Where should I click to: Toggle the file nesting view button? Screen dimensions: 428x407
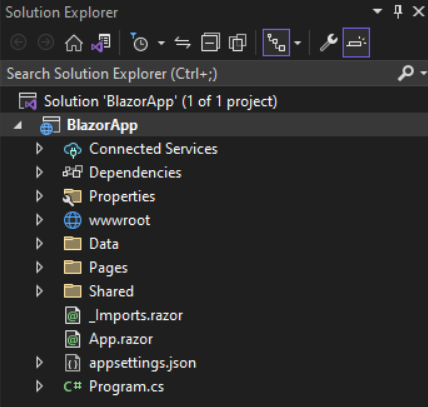[276, 43]
